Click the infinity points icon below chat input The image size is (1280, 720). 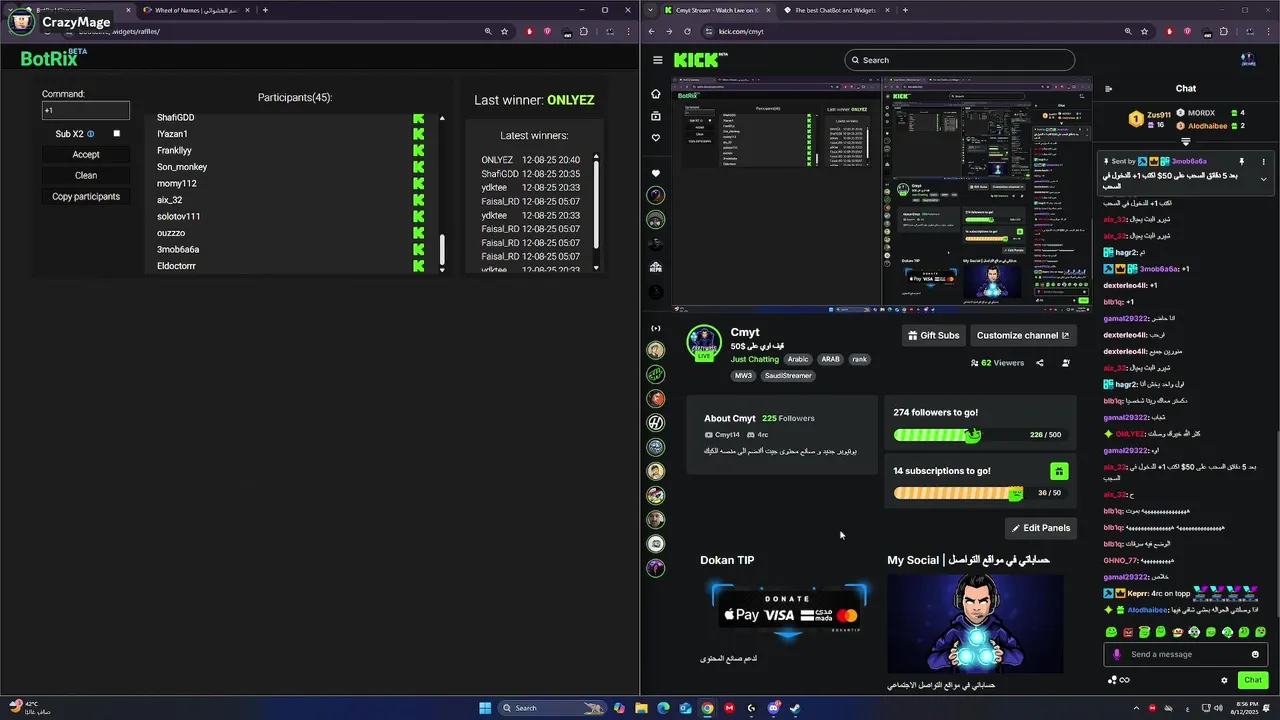pyautogui.click(x=1124, y=680)
